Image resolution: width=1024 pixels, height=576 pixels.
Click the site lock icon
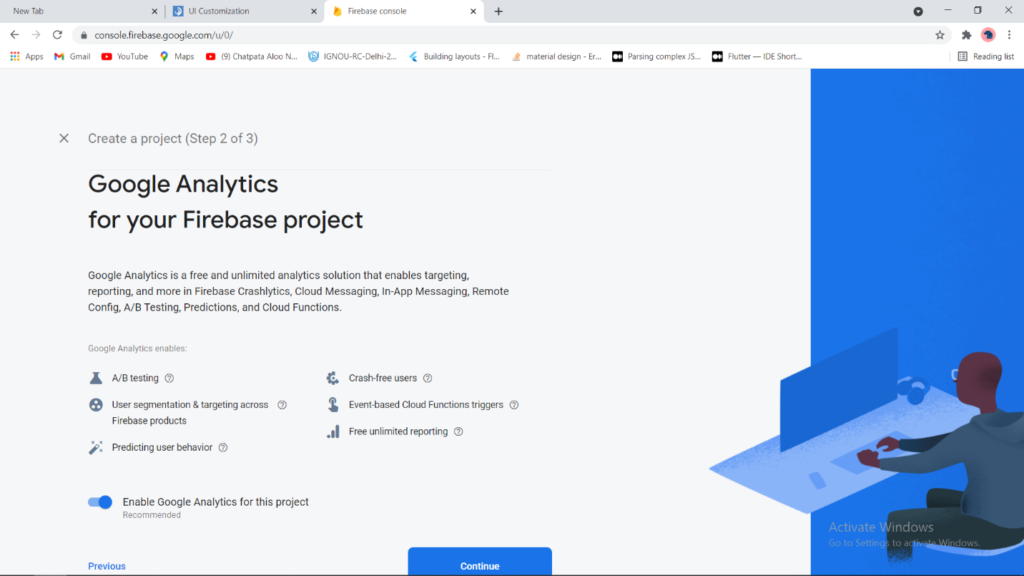(84, 35)
